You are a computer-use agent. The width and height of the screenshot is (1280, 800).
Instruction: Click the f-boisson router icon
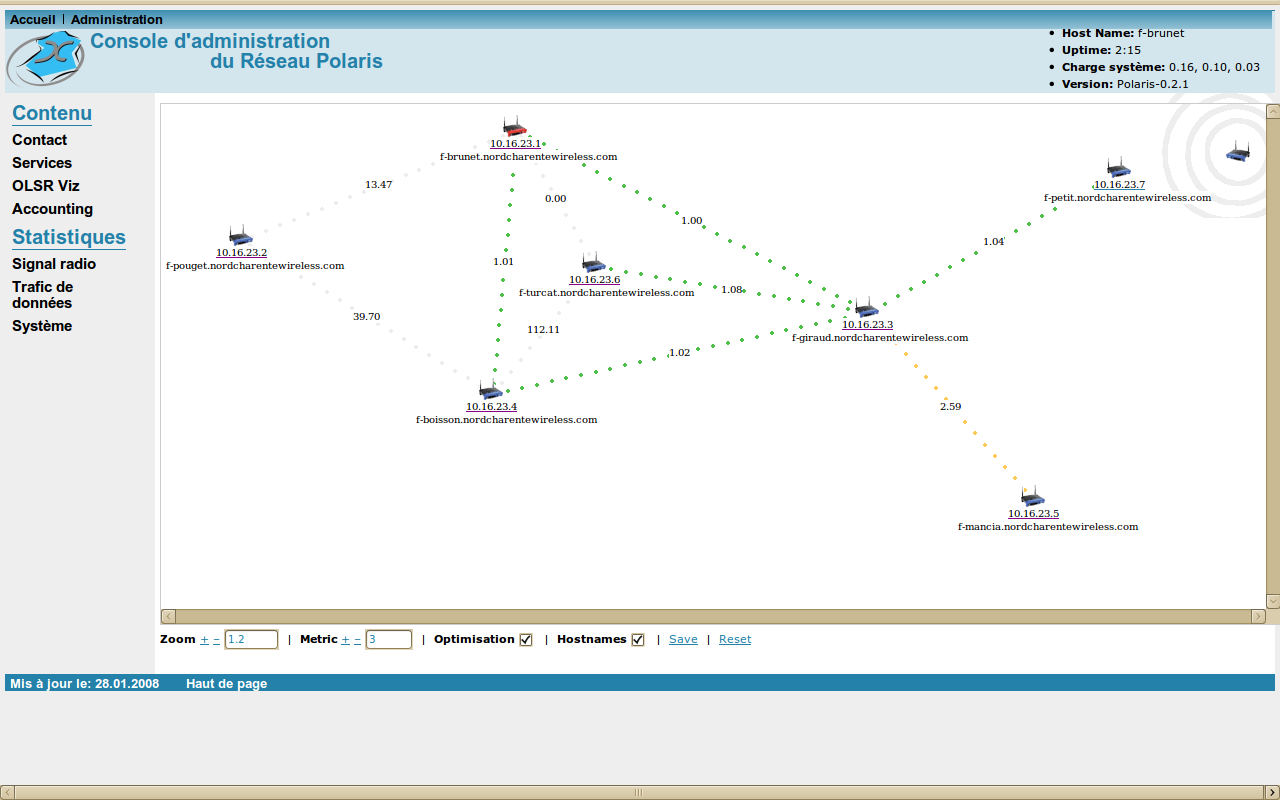tap(491, 389)
